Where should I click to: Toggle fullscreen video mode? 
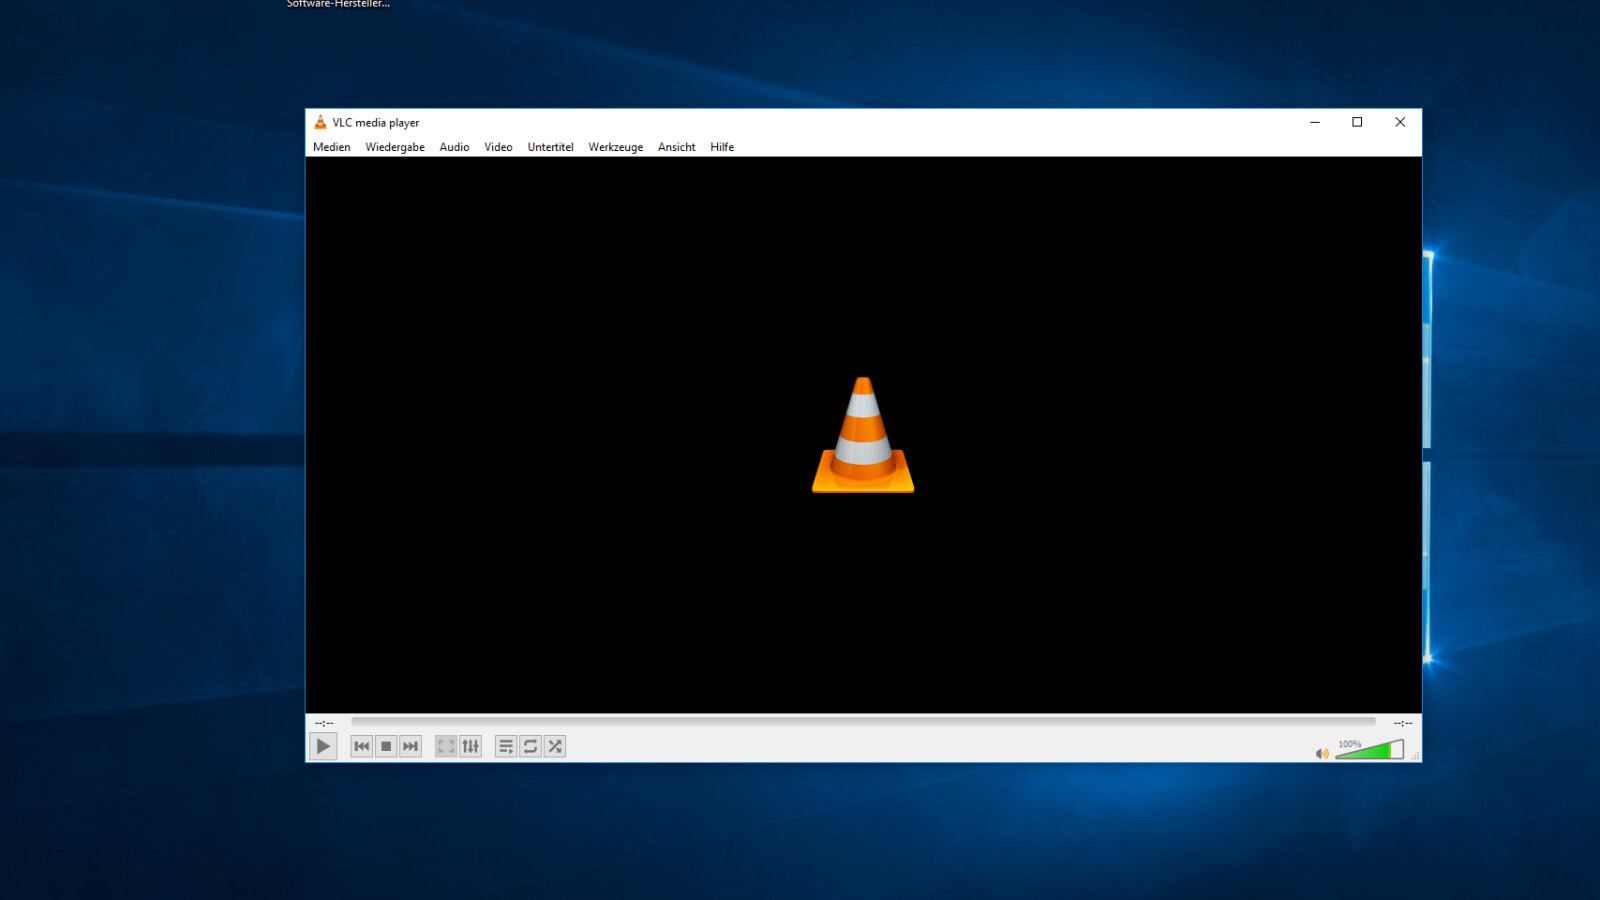pyautogui.click(x=446, y=746)
